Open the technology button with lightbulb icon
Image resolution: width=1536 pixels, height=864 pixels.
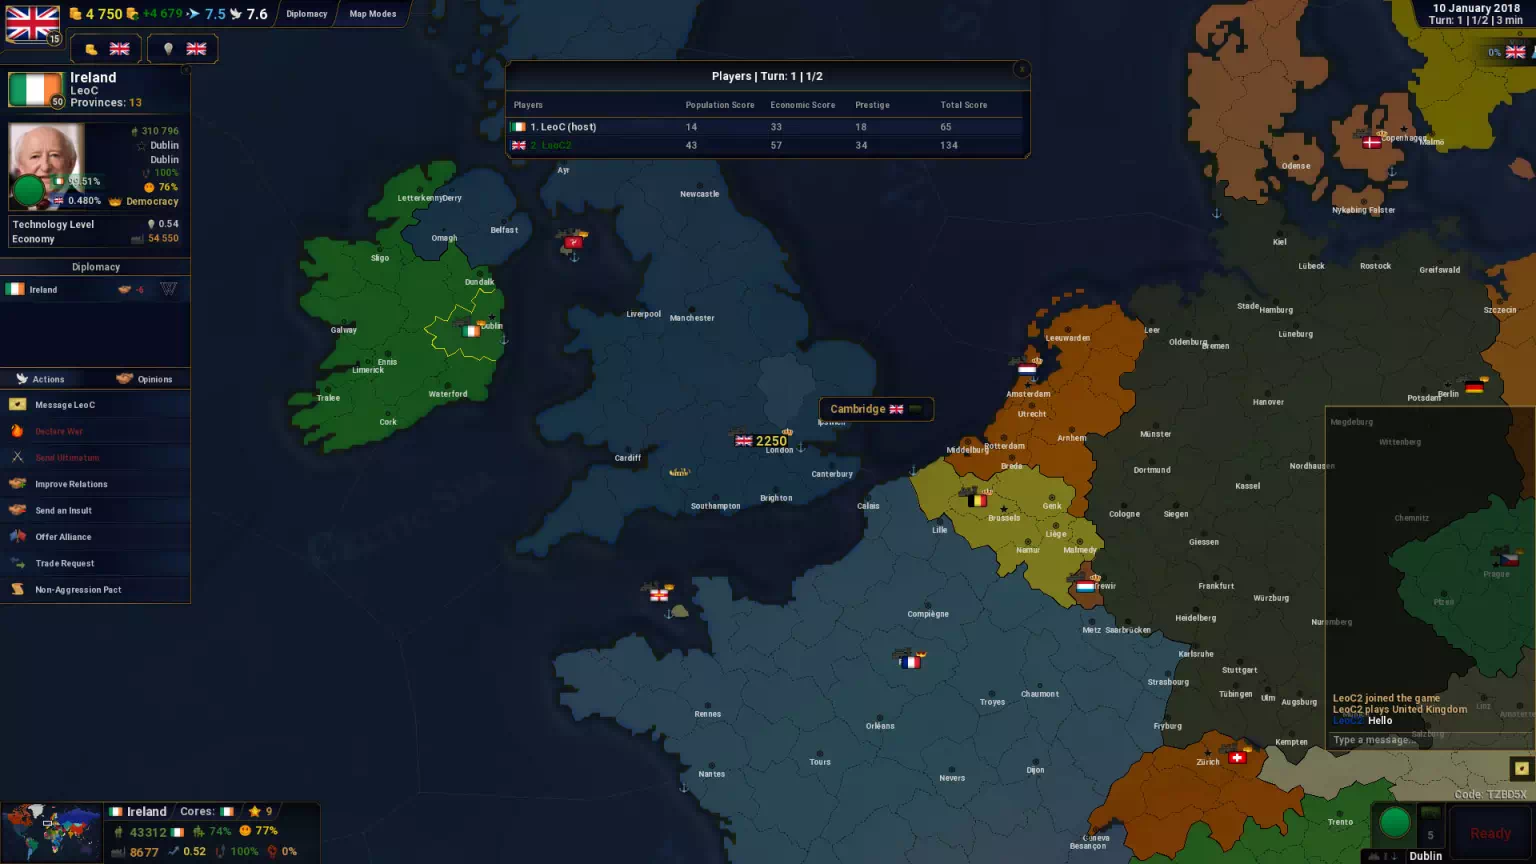tap(183, 49)
